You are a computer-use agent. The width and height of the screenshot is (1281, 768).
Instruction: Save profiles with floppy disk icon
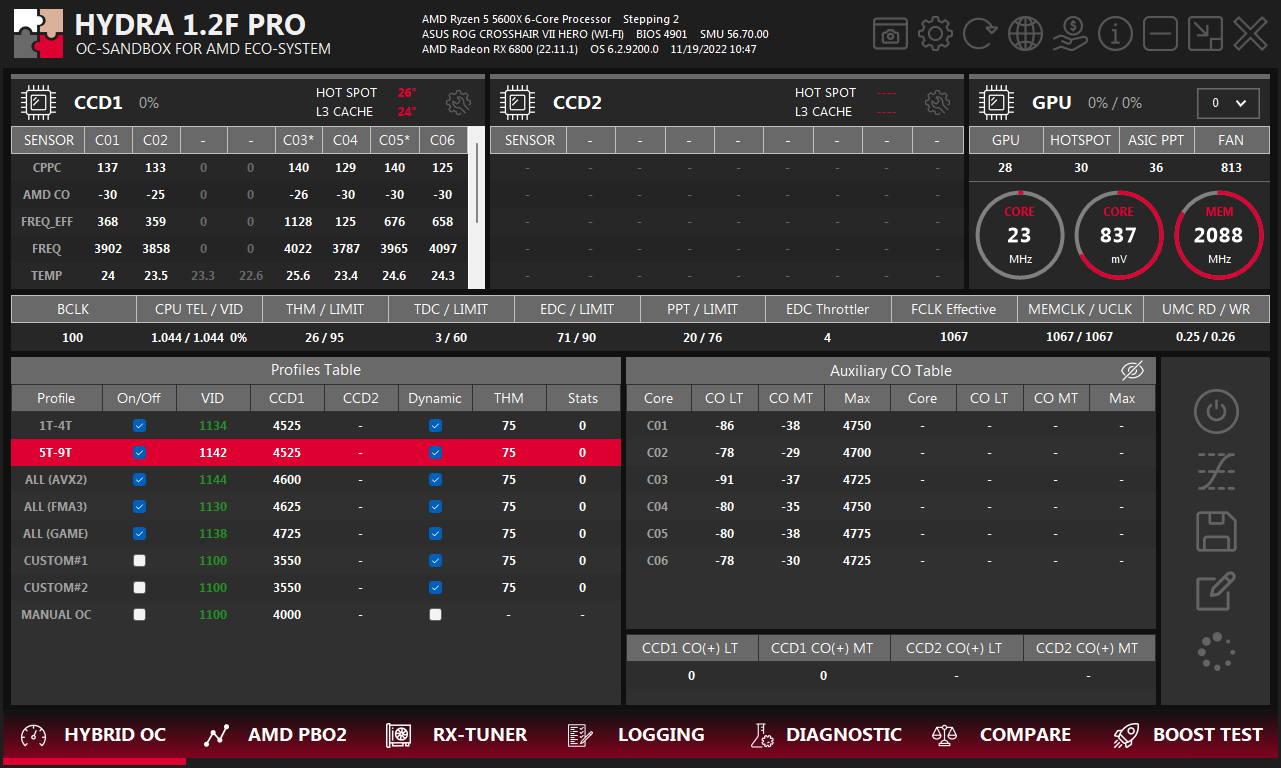1216,531
